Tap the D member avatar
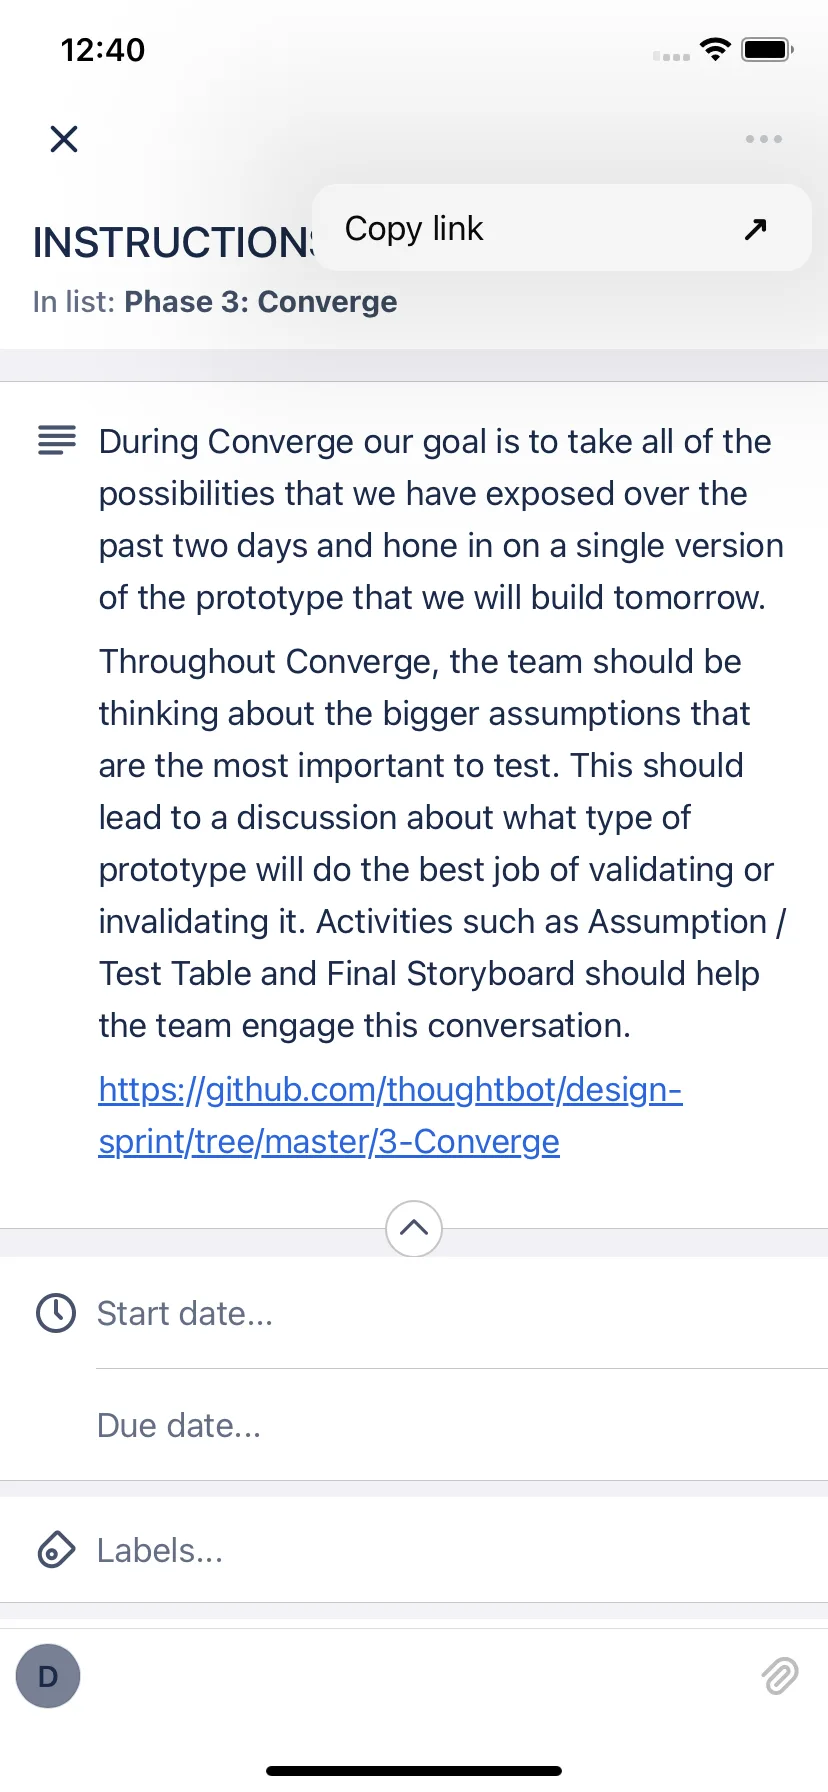 (x=48, y=1676)
